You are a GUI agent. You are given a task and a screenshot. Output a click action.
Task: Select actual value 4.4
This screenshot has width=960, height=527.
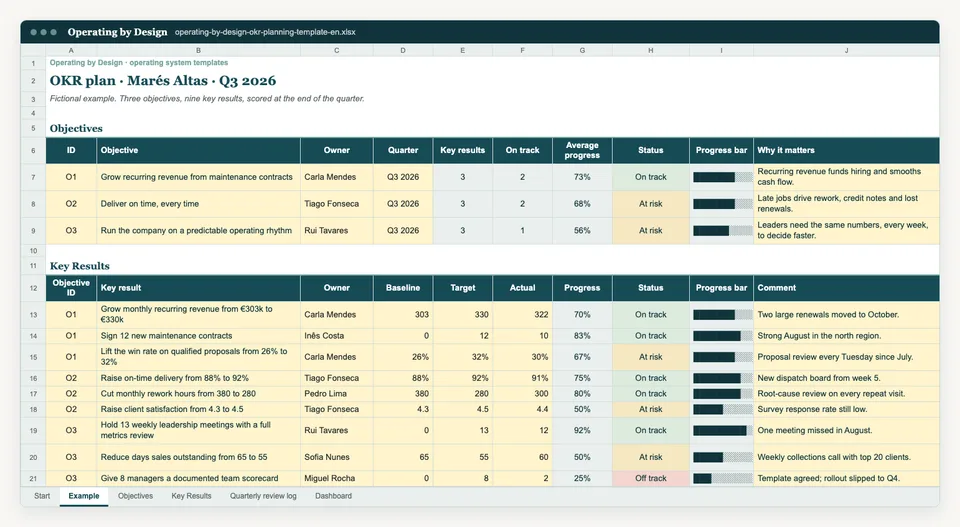[522, 409]
